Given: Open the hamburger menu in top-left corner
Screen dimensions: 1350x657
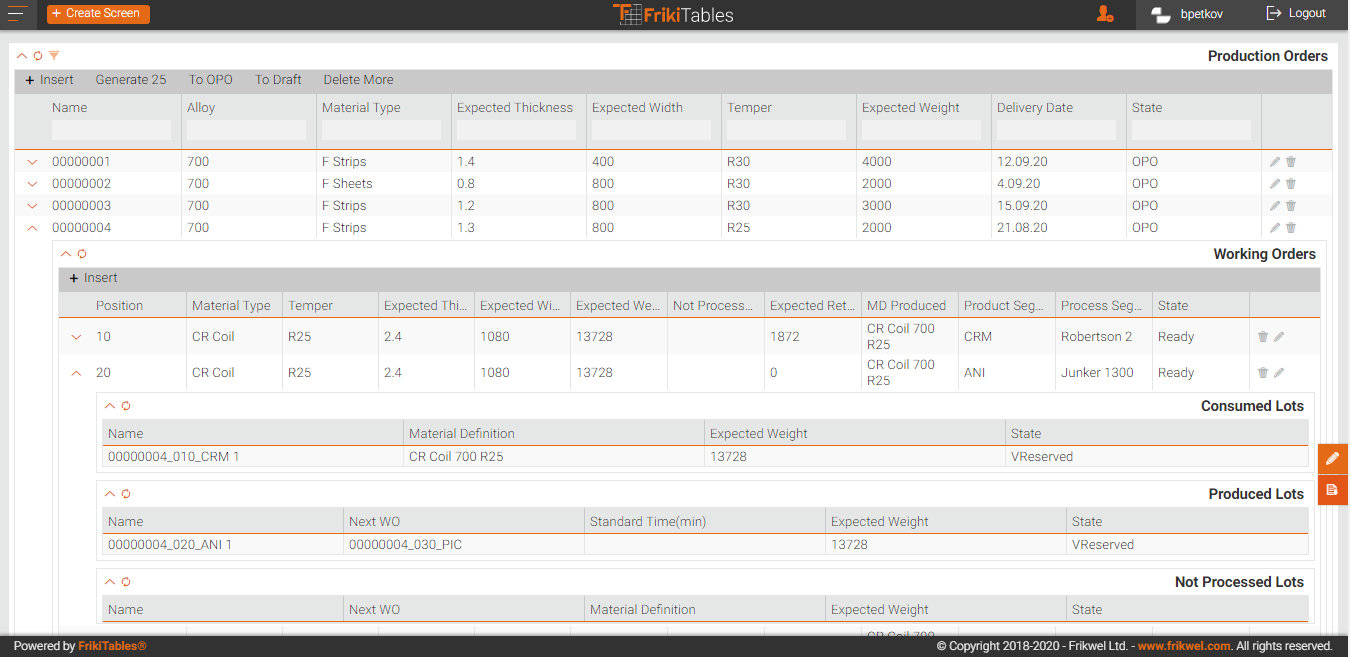Looking at the screenshot, I should pyautogui.click(x=18, y=14).
